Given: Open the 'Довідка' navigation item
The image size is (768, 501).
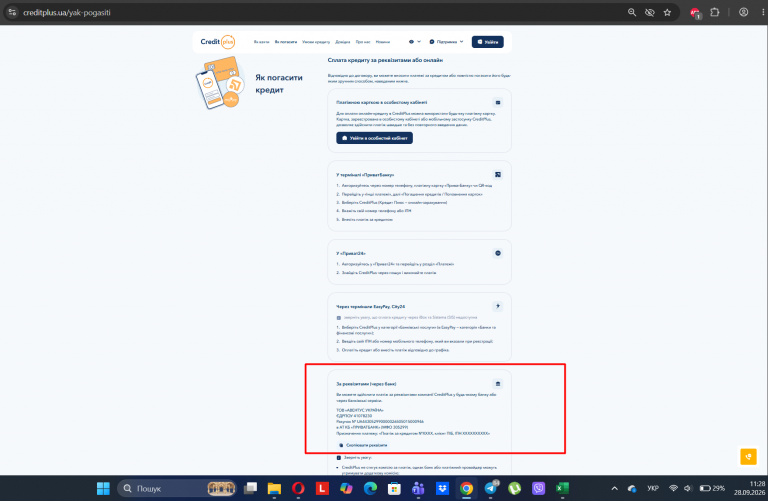Looking at the screenshot, I should tap(342, 42).
